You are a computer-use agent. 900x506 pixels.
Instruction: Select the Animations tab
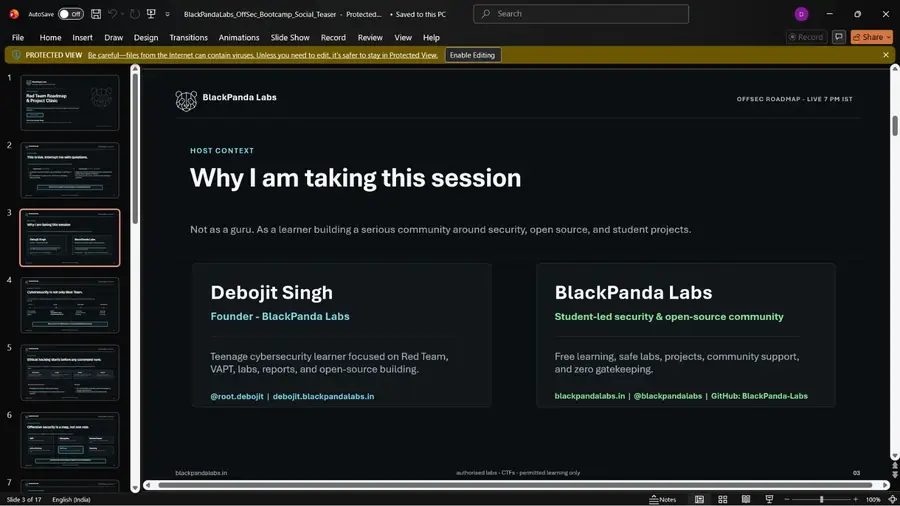[239, 37]
